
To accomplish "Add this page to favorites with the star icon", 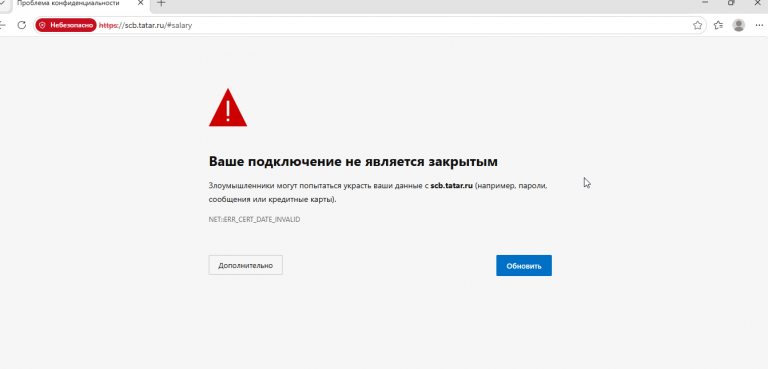I will click(697, 25).
